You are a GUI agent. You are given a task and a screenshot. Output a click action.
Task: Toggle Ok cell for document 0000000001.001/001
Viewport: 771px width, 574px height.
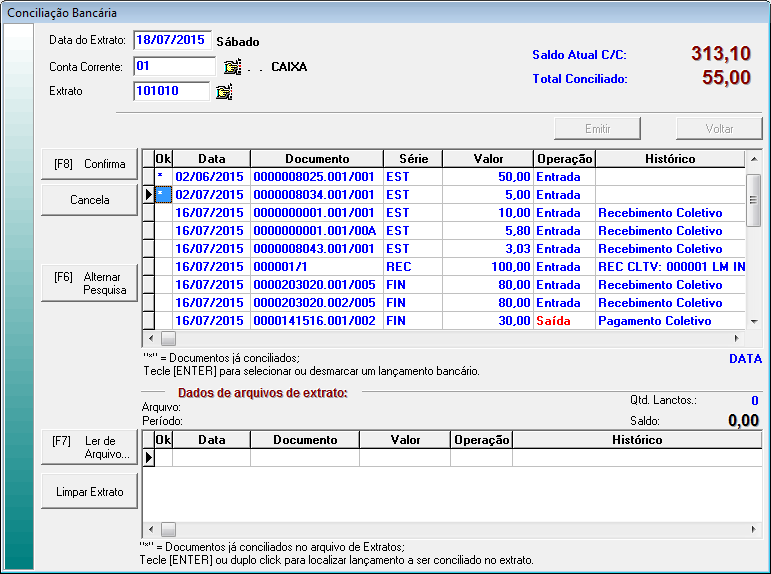[163, 212]
